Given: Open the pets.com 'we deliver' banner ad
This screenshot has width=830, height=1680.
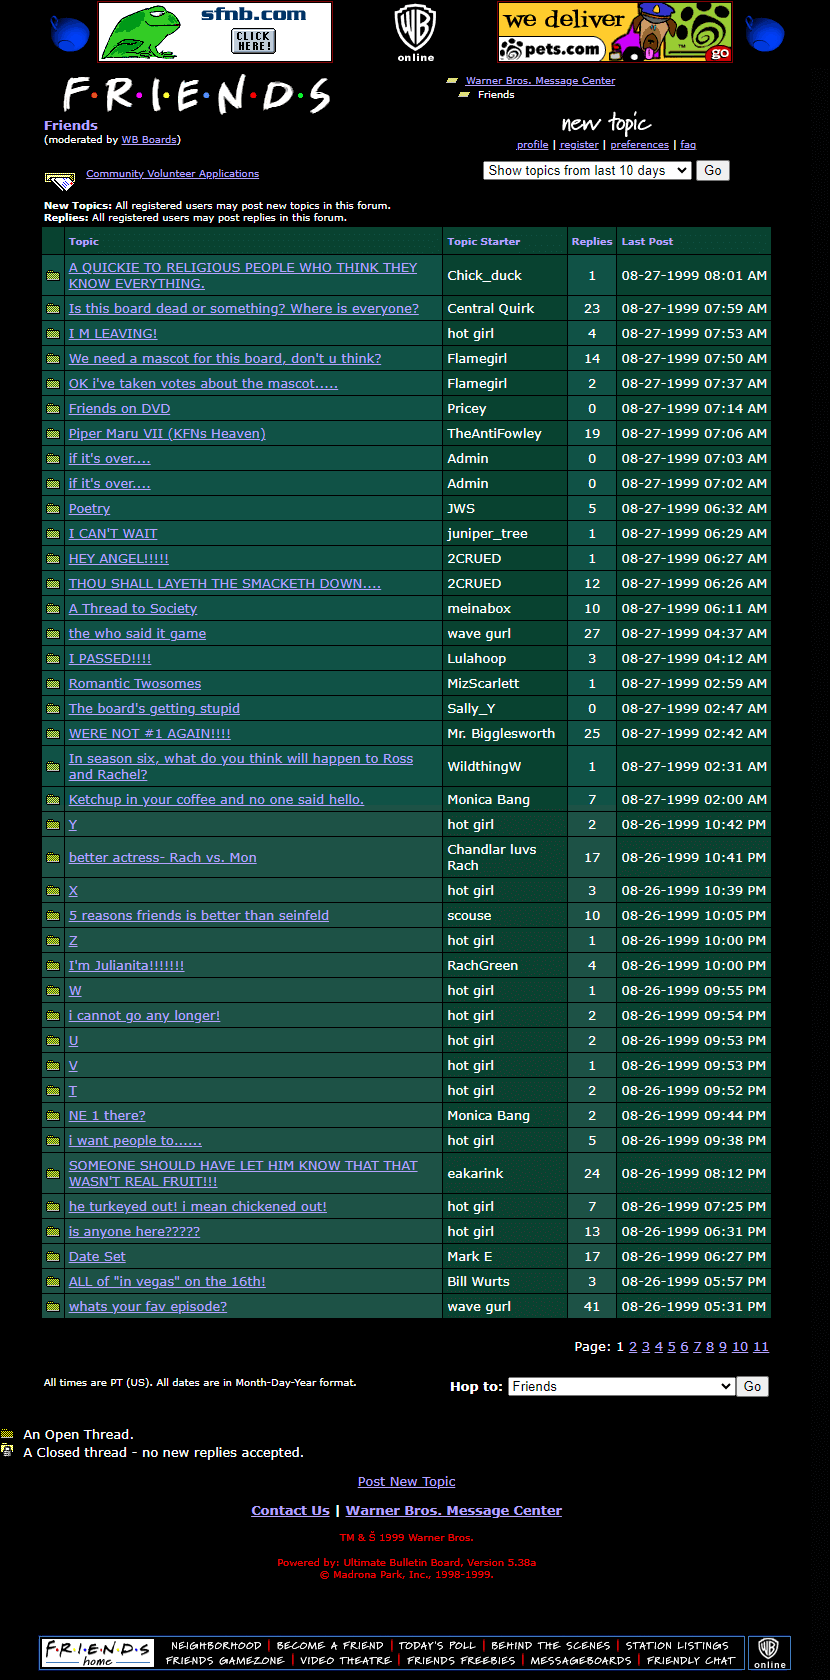Looking at the screenshot, I should point(615,32).
